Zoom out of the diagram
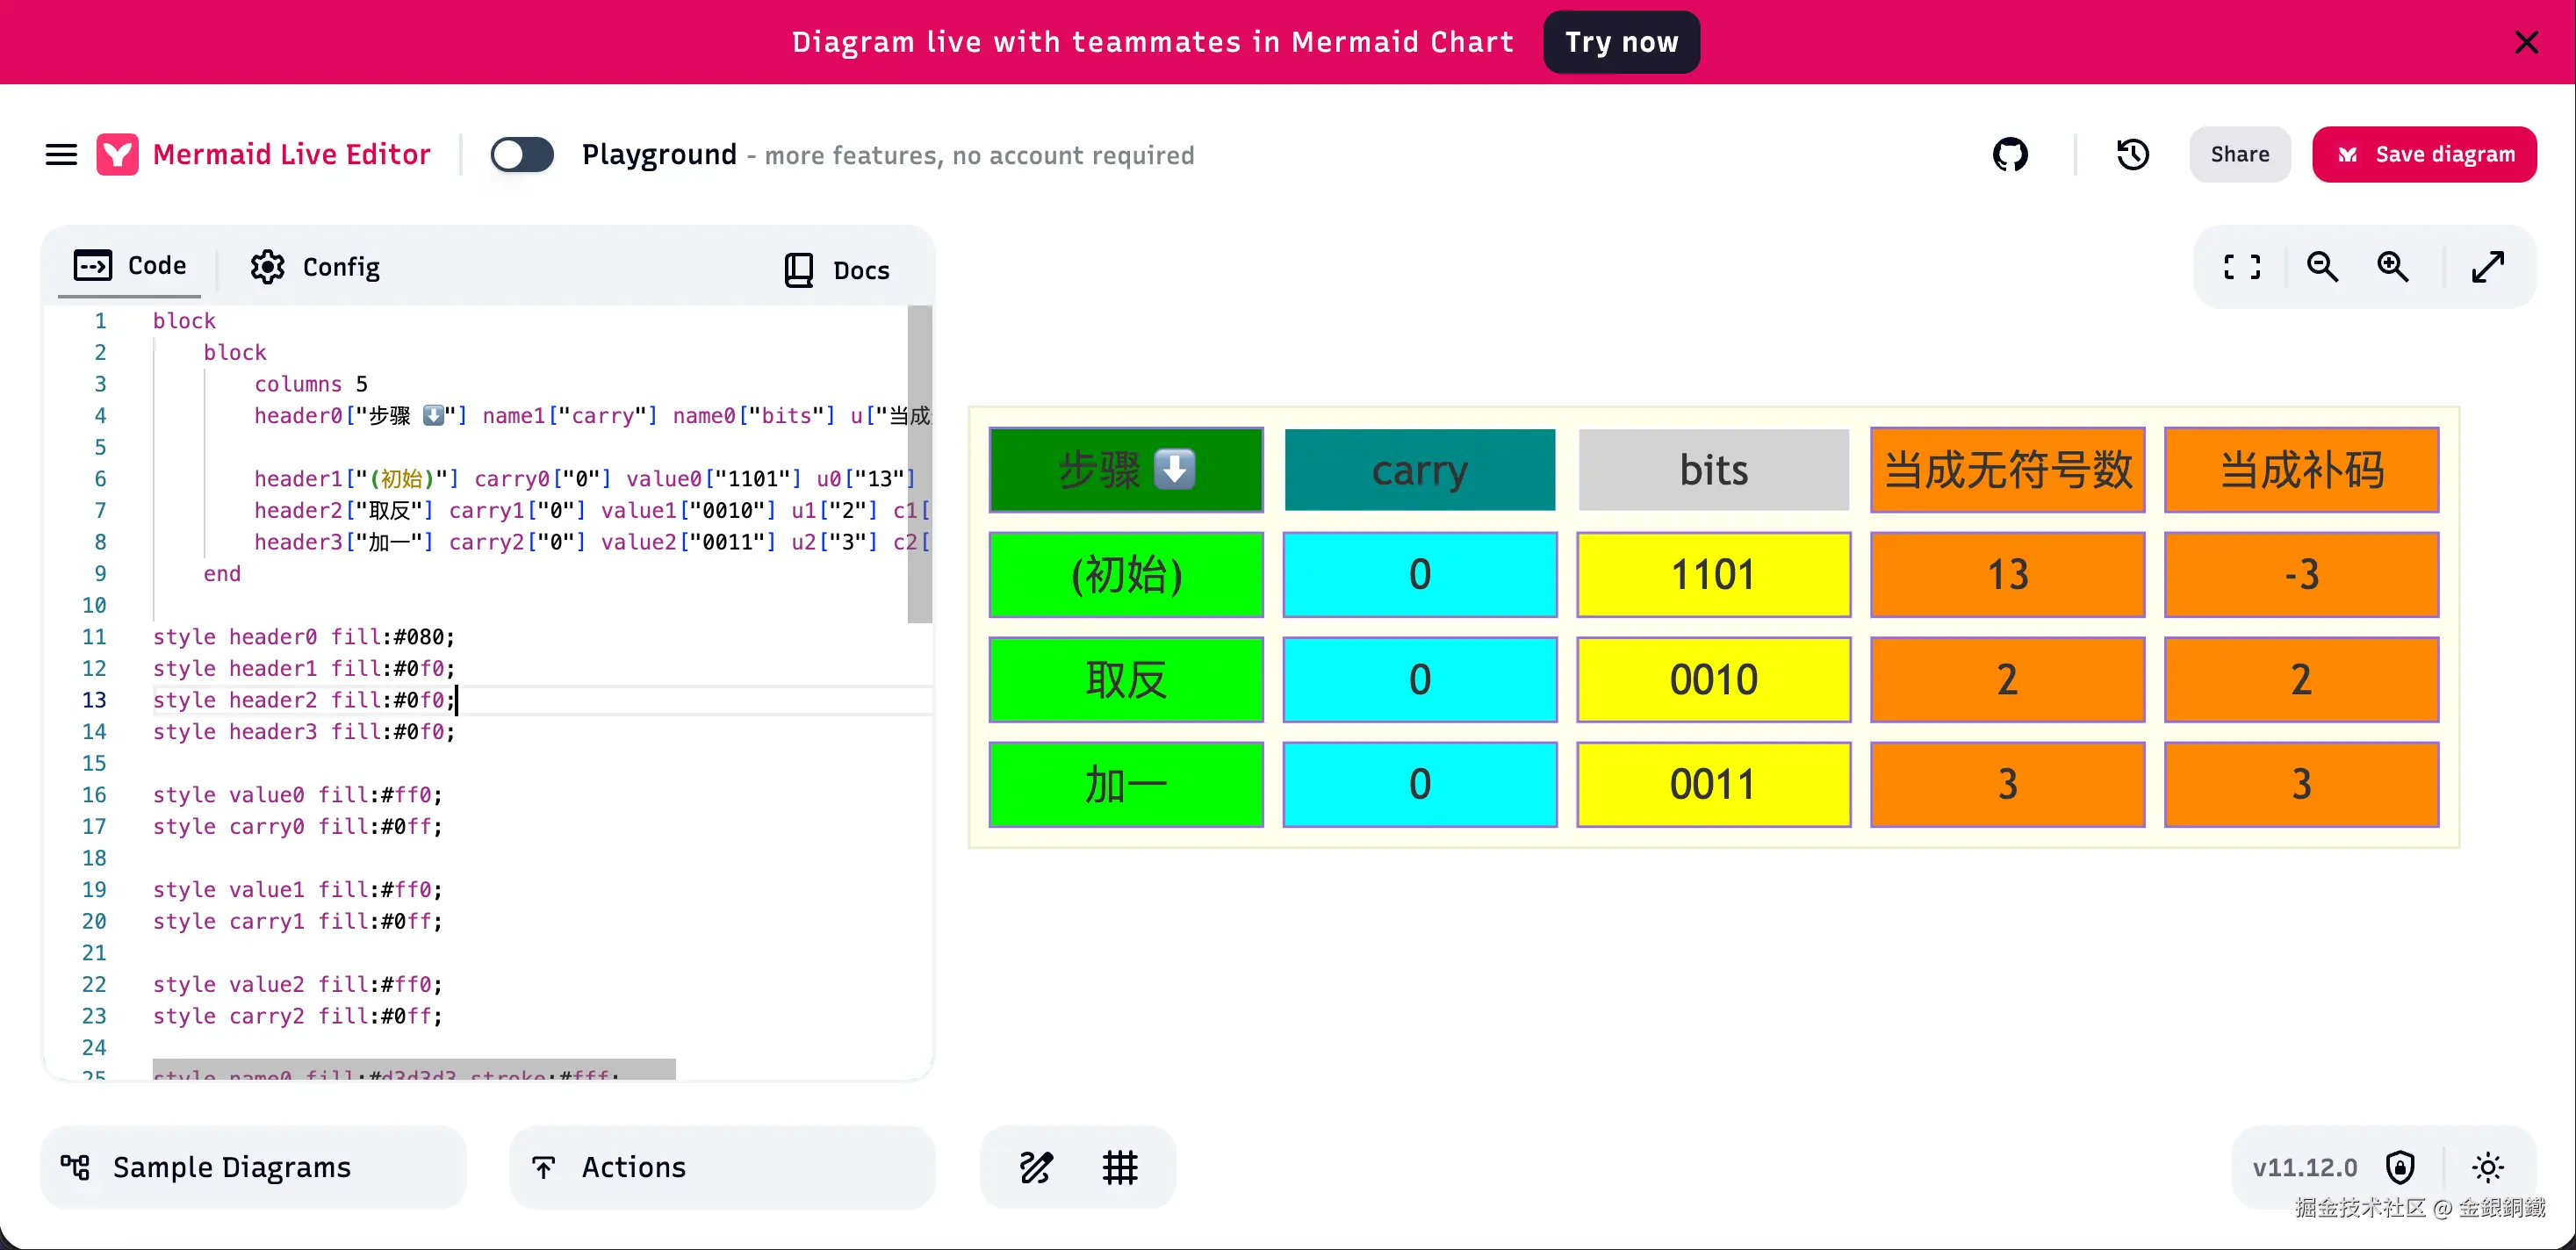 coord(2322,267)
